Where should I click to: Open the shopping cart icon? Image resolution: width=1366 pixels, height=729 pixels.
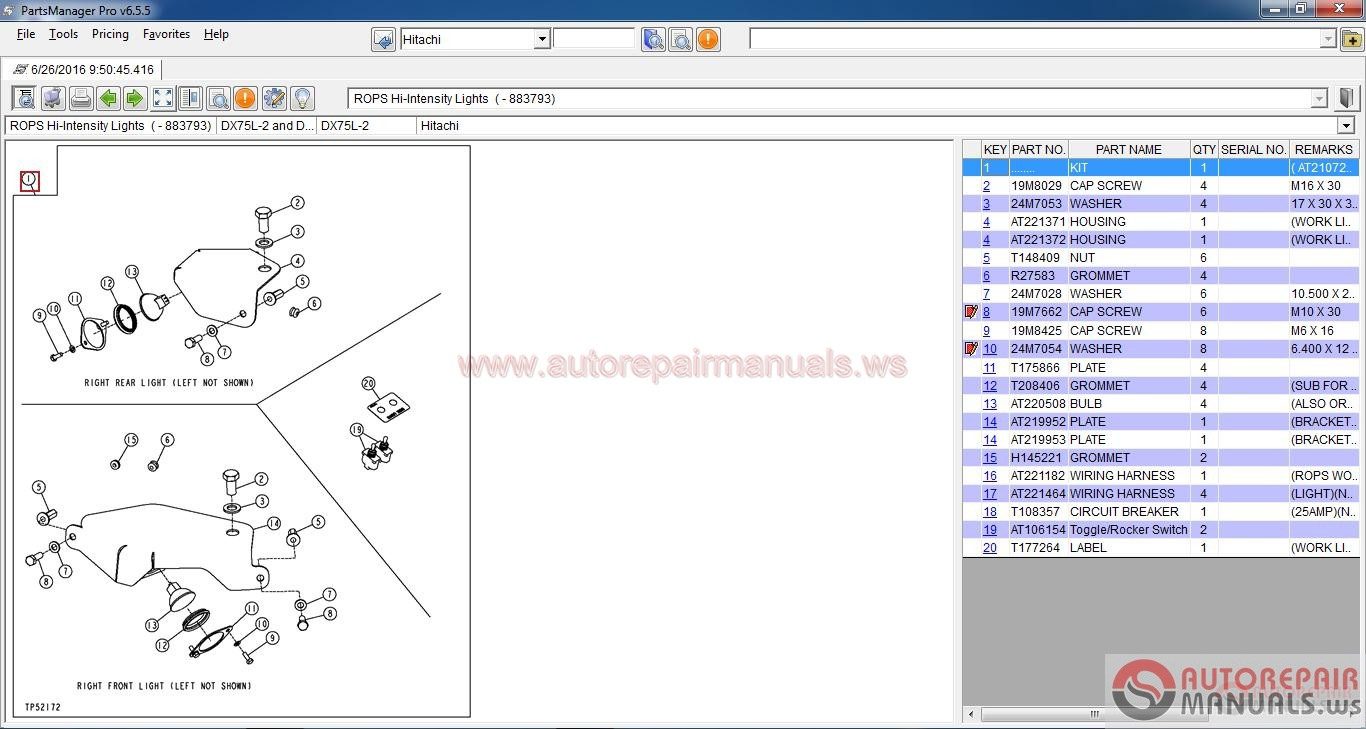(52, 98)
